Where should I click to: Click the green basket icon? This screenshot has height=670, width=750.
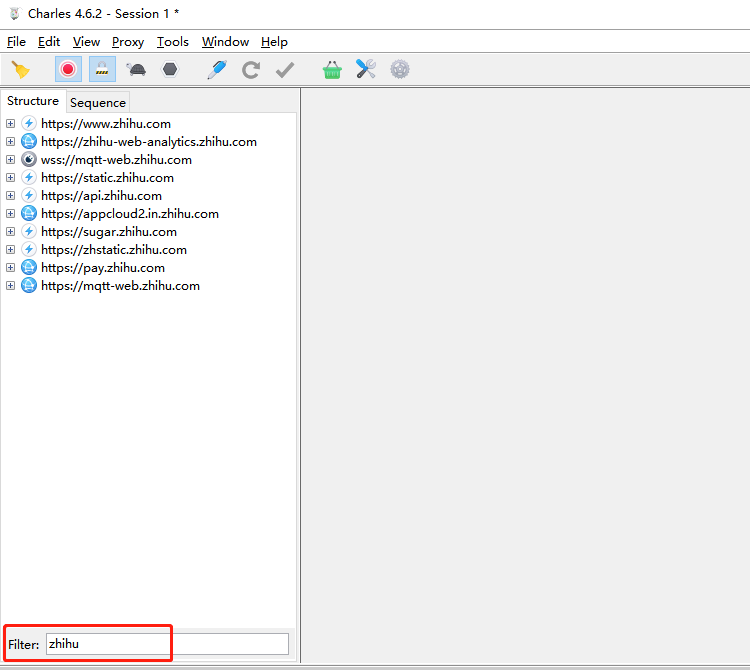pos(332,69)
